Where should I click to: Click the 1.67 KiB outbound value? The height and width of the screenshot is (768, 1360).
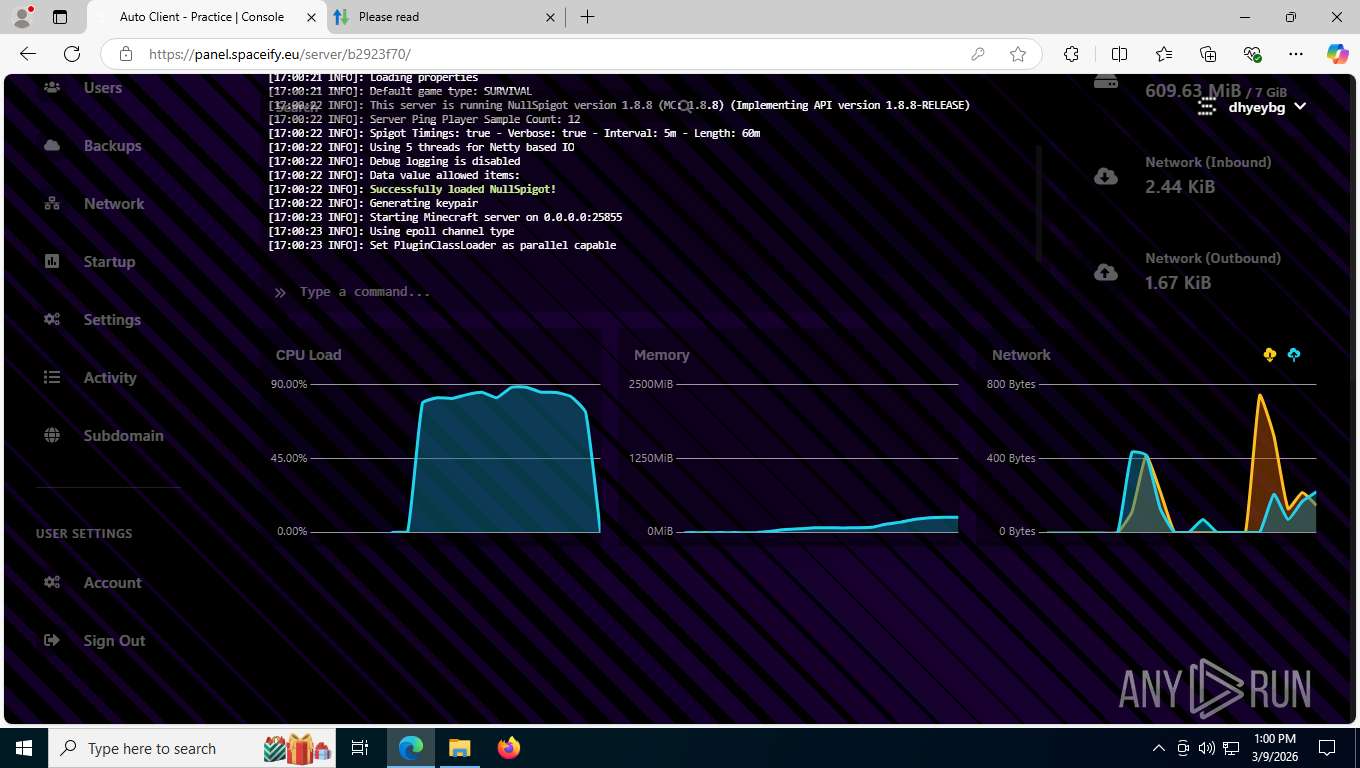coord(1178,283)
